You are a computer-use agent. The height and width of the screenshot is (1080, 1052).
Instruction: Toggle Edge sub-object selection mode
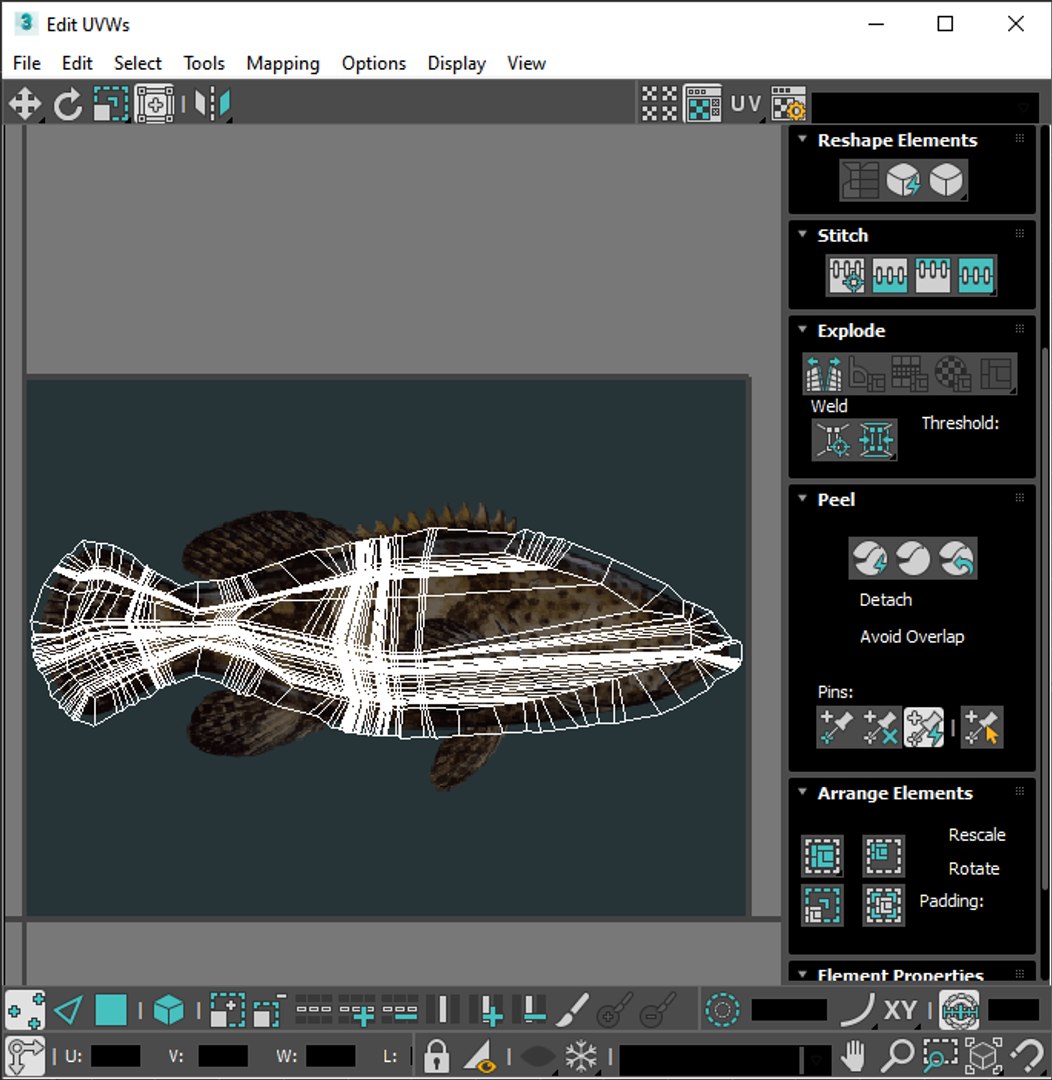[68, 1010]
